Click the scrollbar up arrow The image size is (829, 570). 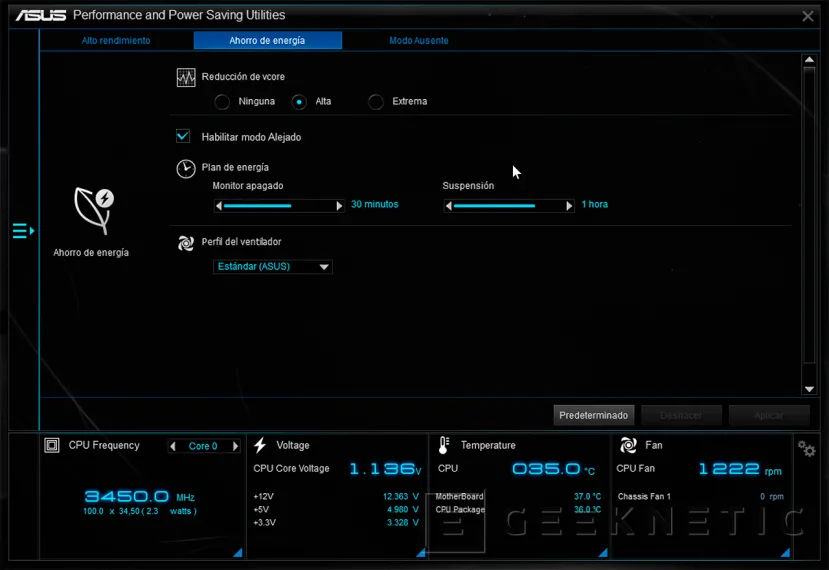point(809,60)
